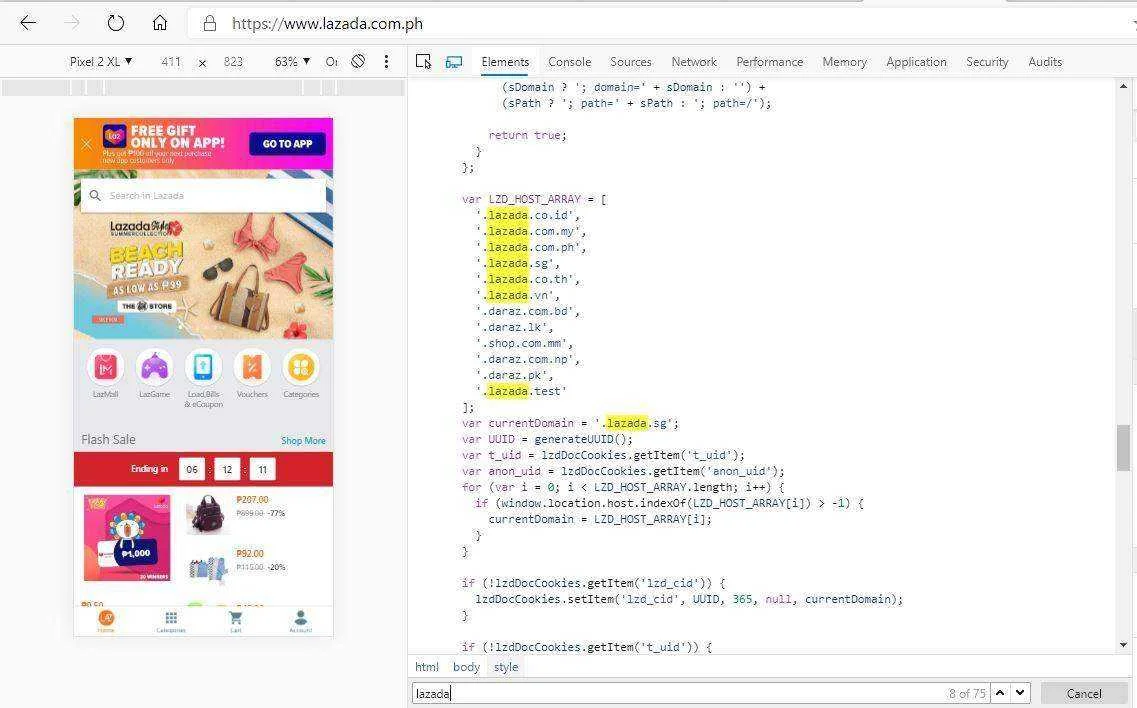This screenshot has height=708, width=1137.
Task: Open the Memory tab
Action: point(844,62)
